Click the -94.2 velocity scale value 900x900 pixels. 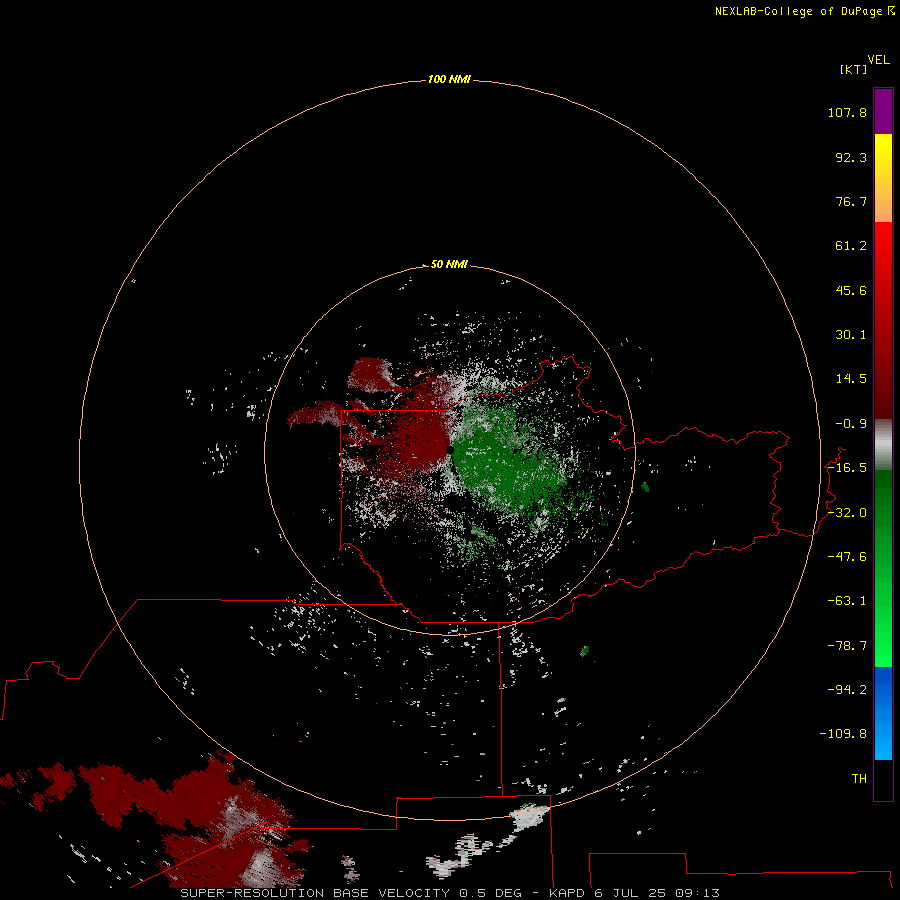point(847,690)
